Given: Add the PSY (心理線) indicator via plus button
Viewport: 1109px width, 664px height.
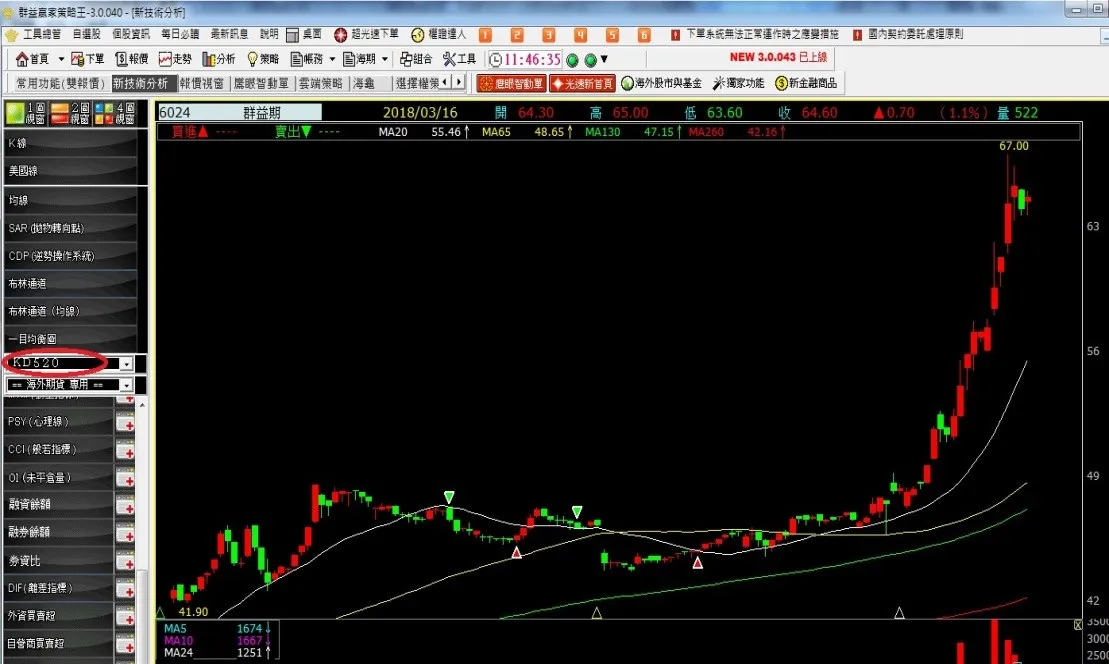Looking at the screenshot, I should pyautogui.click(x=126, y=424).
